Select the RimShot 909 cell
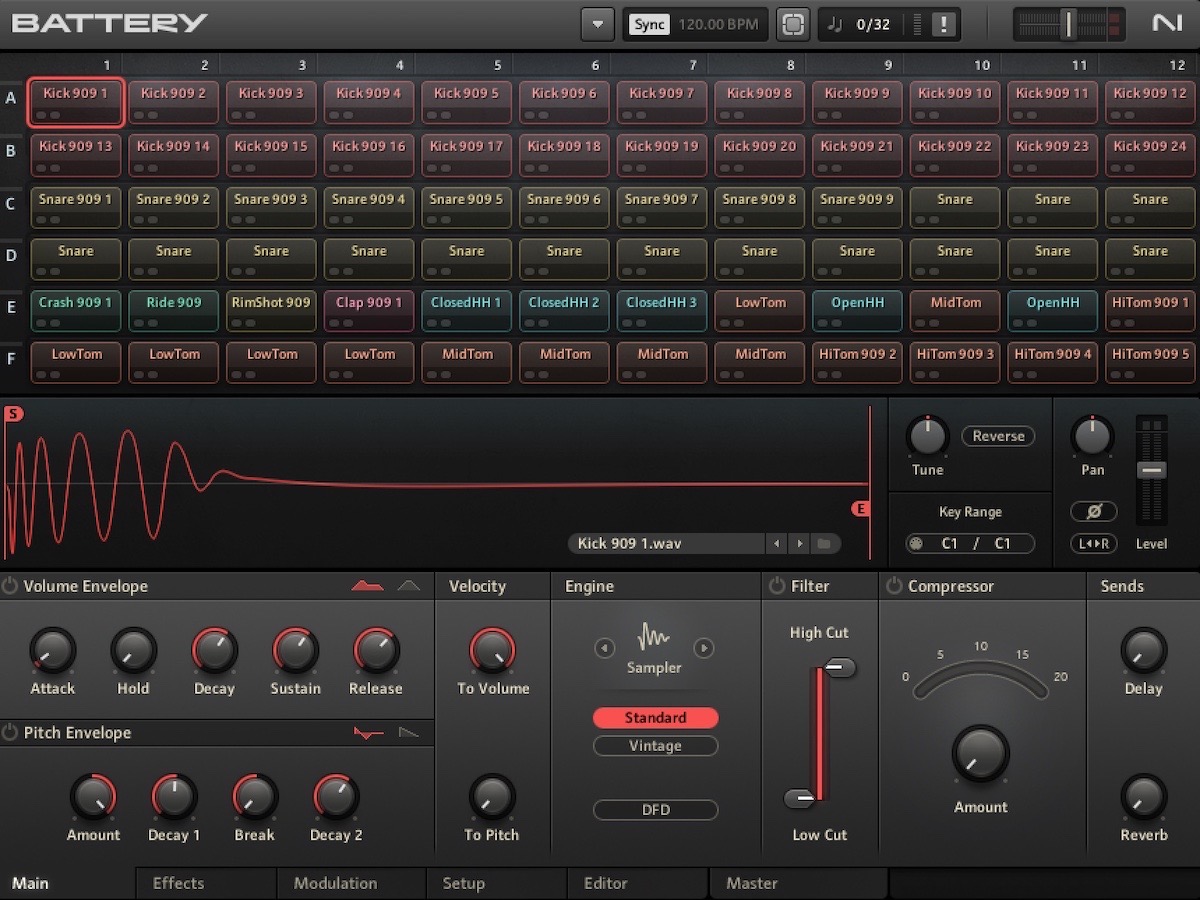 [x=271, y=310]
